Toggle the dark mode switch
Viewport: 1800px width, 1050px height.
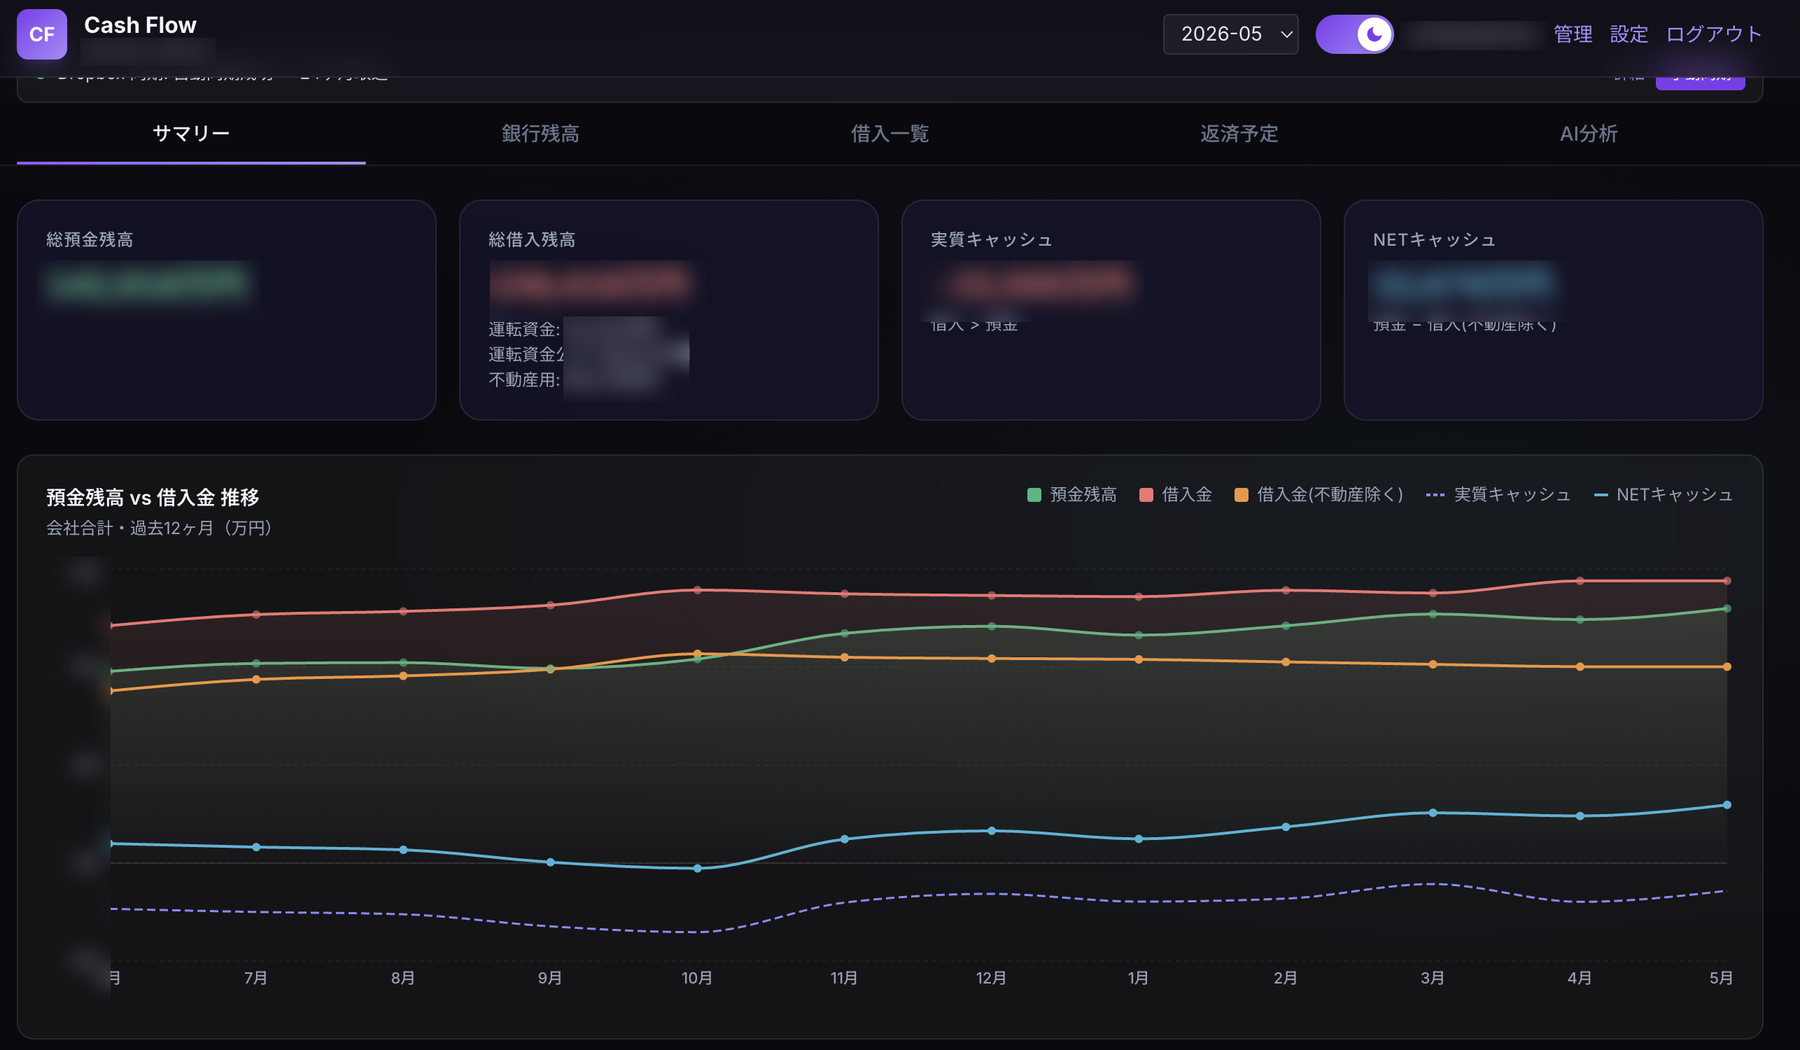point(1354,34)
